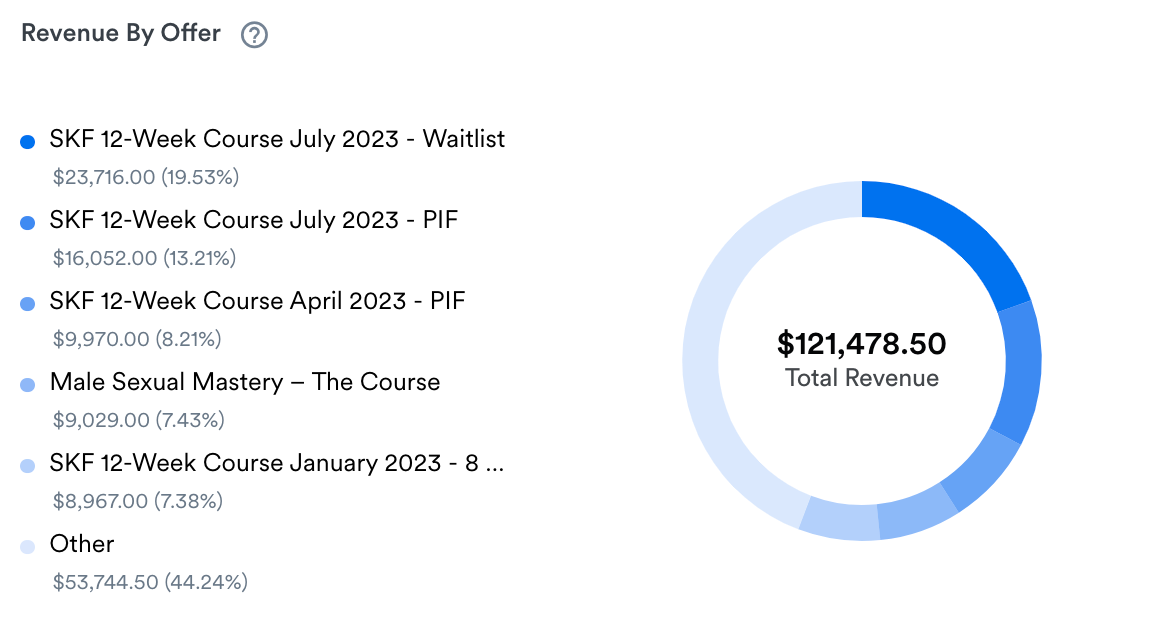Click the Other legend label
Viewport: 1172px width, 644px height.
click(x=82, y=544)
